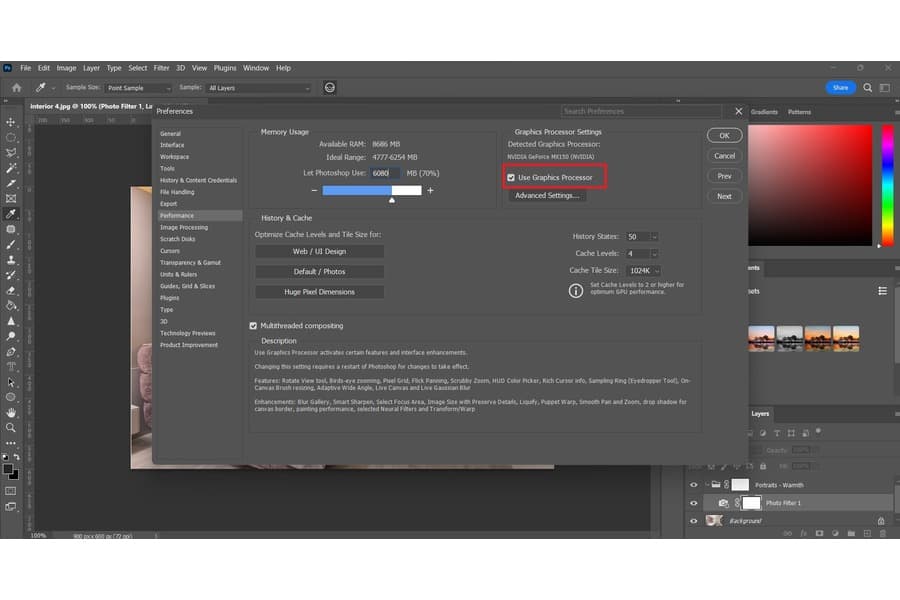The width and height of the screenshot is (900, 600).
Task: Click the Share button
Action: click(840, 88)
